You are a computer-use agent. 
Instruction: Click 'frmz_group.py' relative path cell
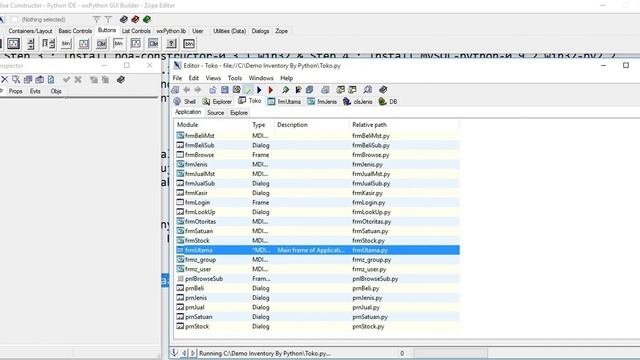371,260
